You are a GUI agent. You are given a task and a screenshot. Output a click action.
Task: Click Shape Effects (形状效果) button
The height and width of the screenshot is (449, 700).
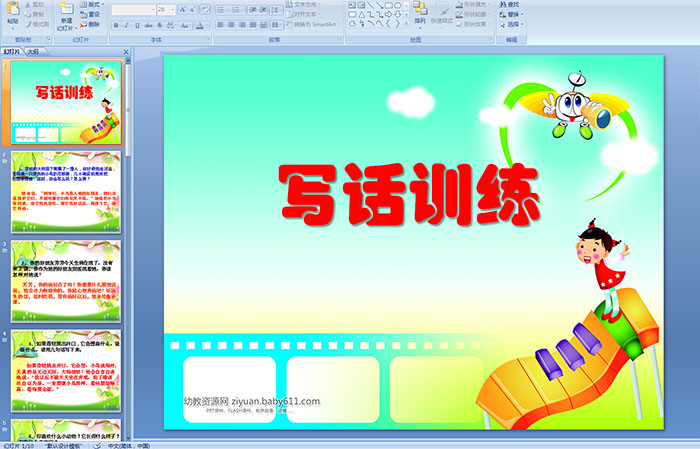click(474, 24)
